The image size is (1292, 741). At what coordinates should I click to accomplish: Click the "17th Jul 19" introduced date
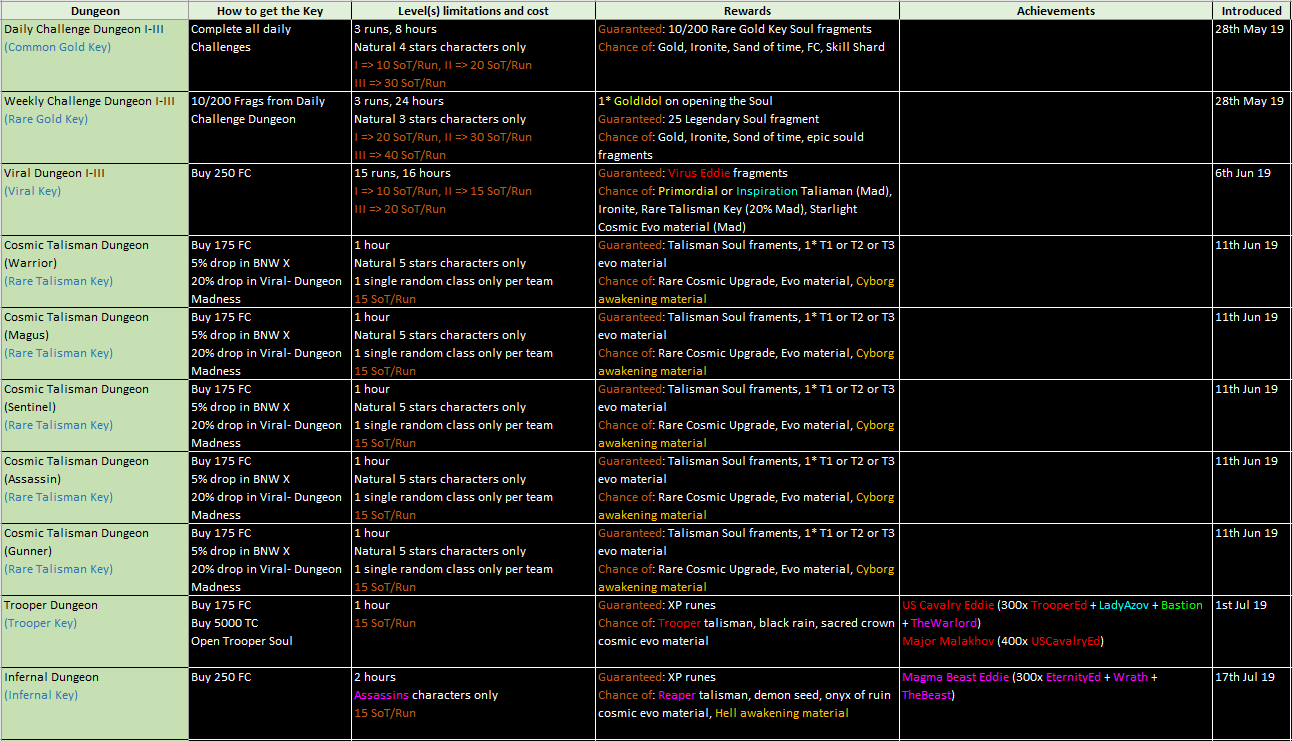[1245, 677]
